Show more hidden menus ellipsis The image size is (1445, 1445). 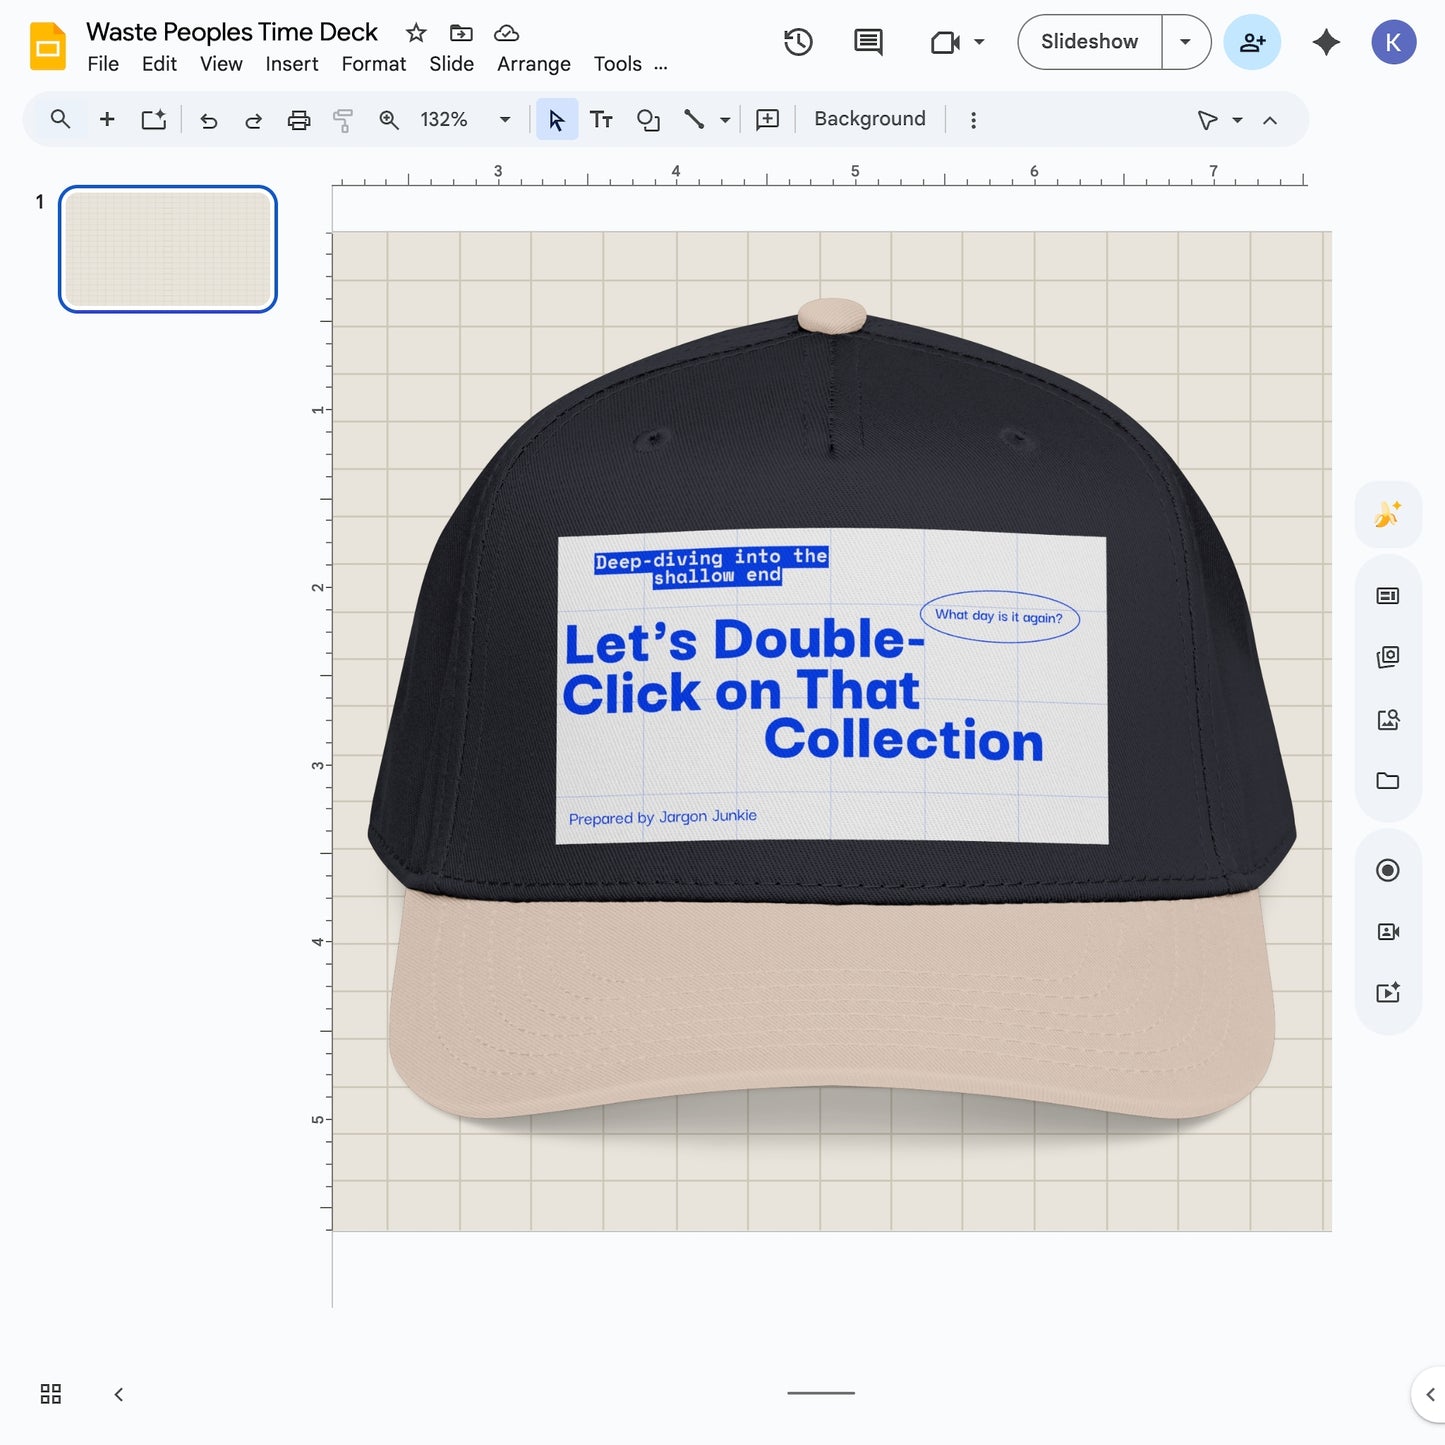[x=661, y=66]
